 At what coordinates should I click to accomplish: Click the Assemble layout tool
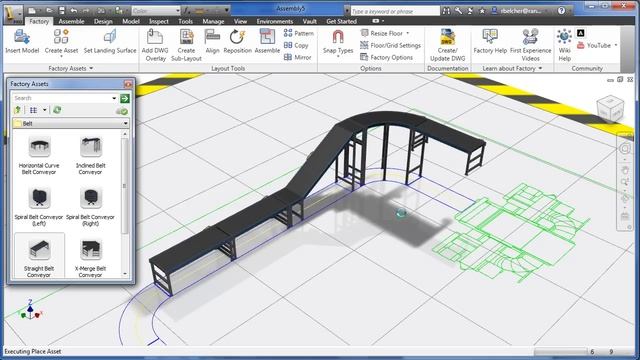point(267,42)
